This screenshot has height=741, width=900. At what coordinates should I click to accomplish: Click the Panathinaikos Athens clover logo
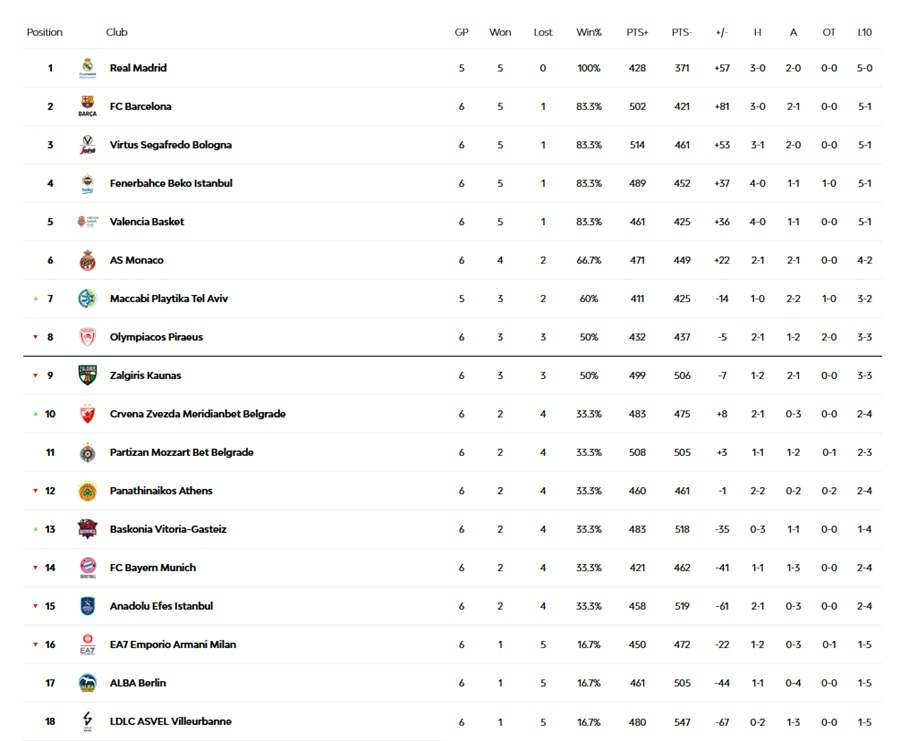pyautogui.click(x=87, y=491)
